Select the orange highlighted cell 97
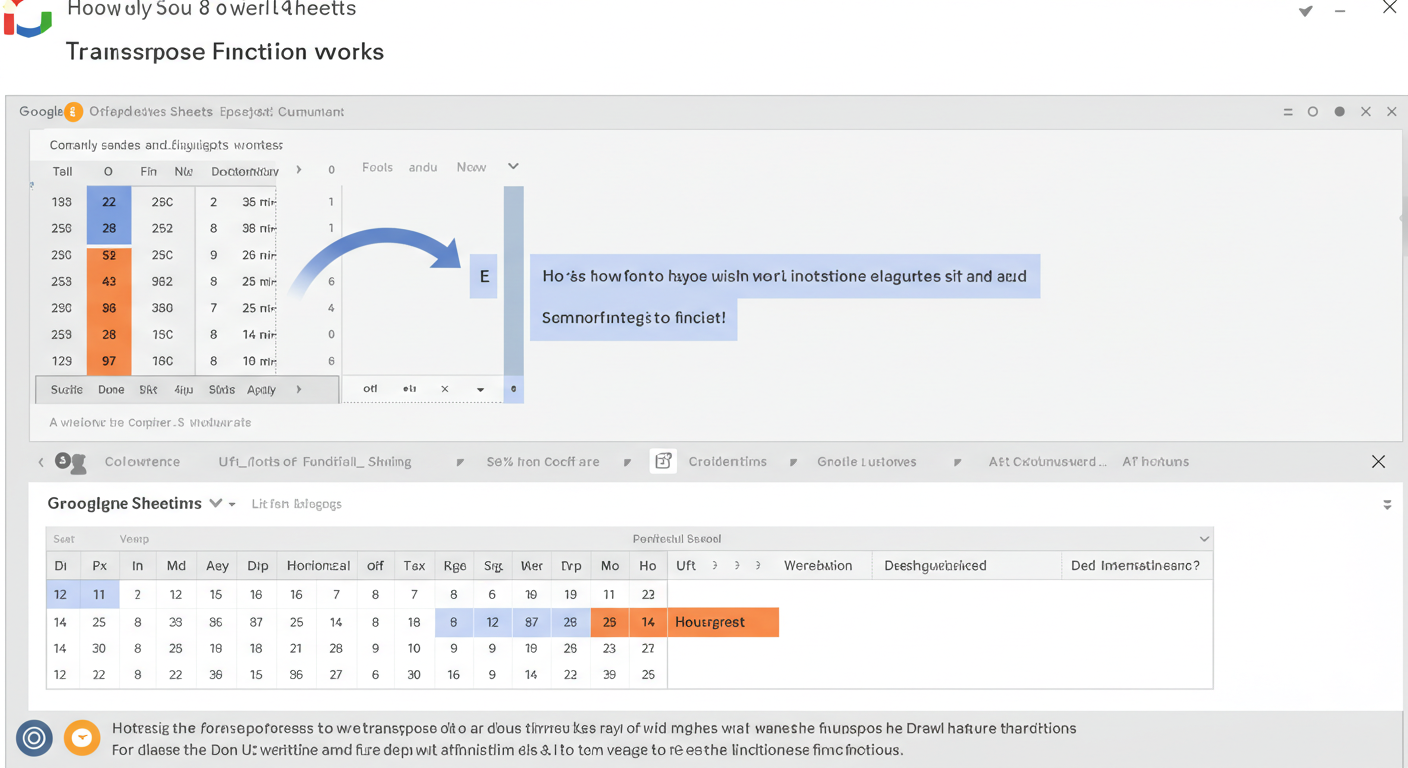The width and height of the screenshot is (1408, 768). pos(109,361)
